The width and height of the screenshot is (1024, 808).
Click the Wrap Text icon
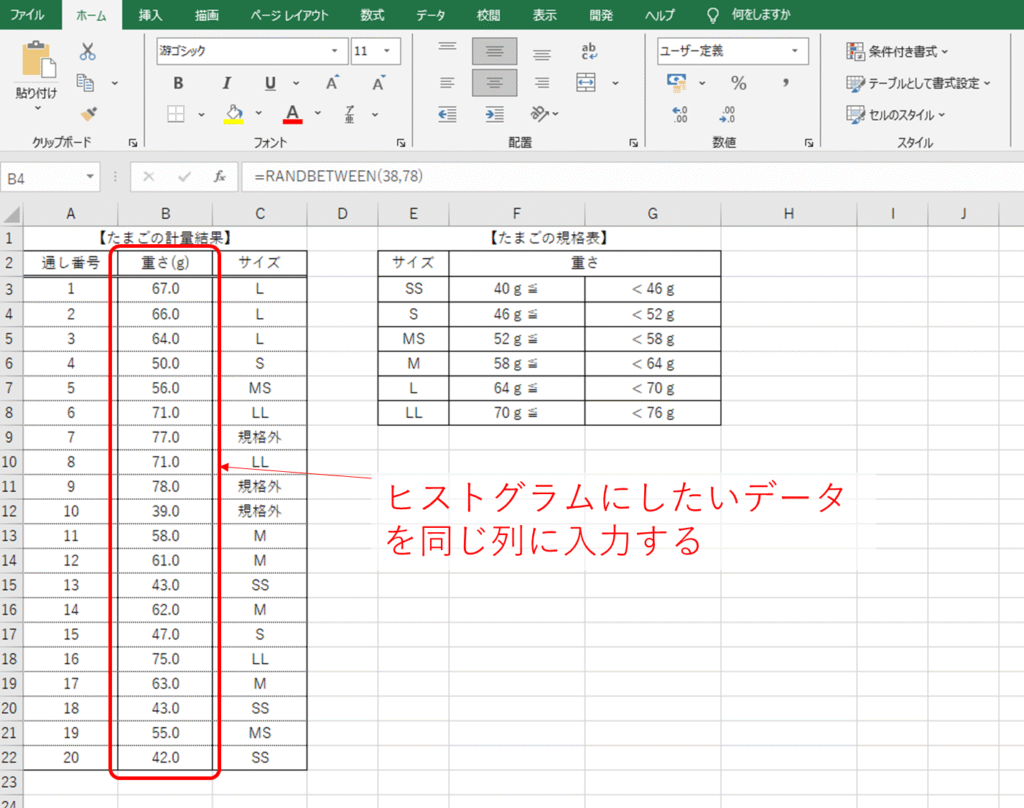point(589,52)
